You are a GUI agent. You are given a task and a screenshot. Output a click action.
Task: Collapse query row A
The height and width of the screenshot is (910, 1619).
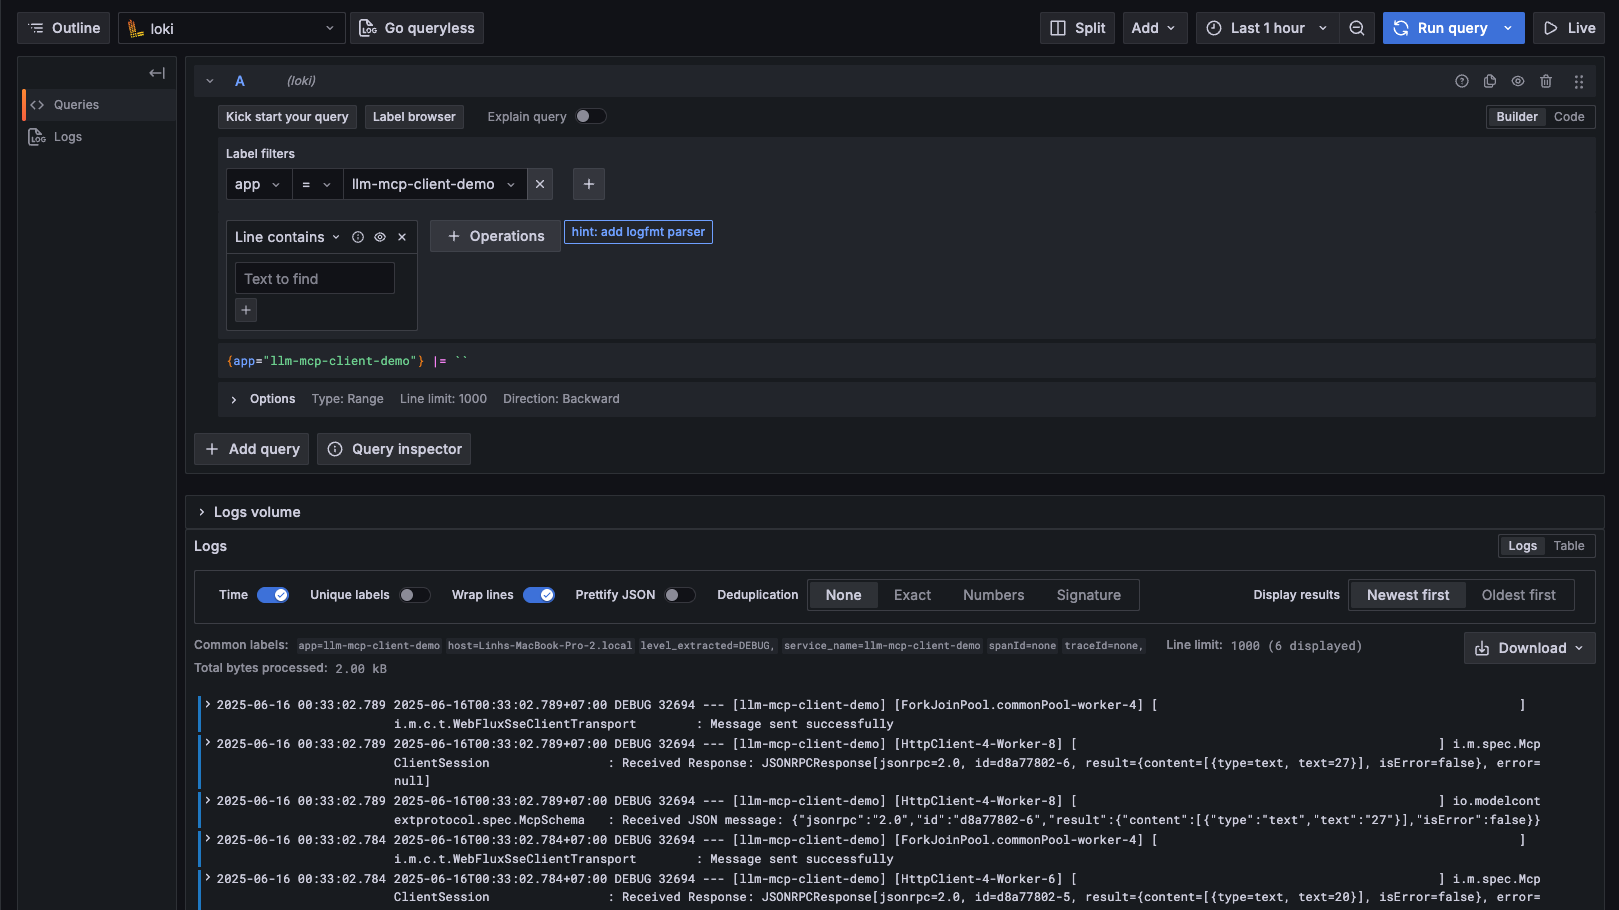point(210,81)
